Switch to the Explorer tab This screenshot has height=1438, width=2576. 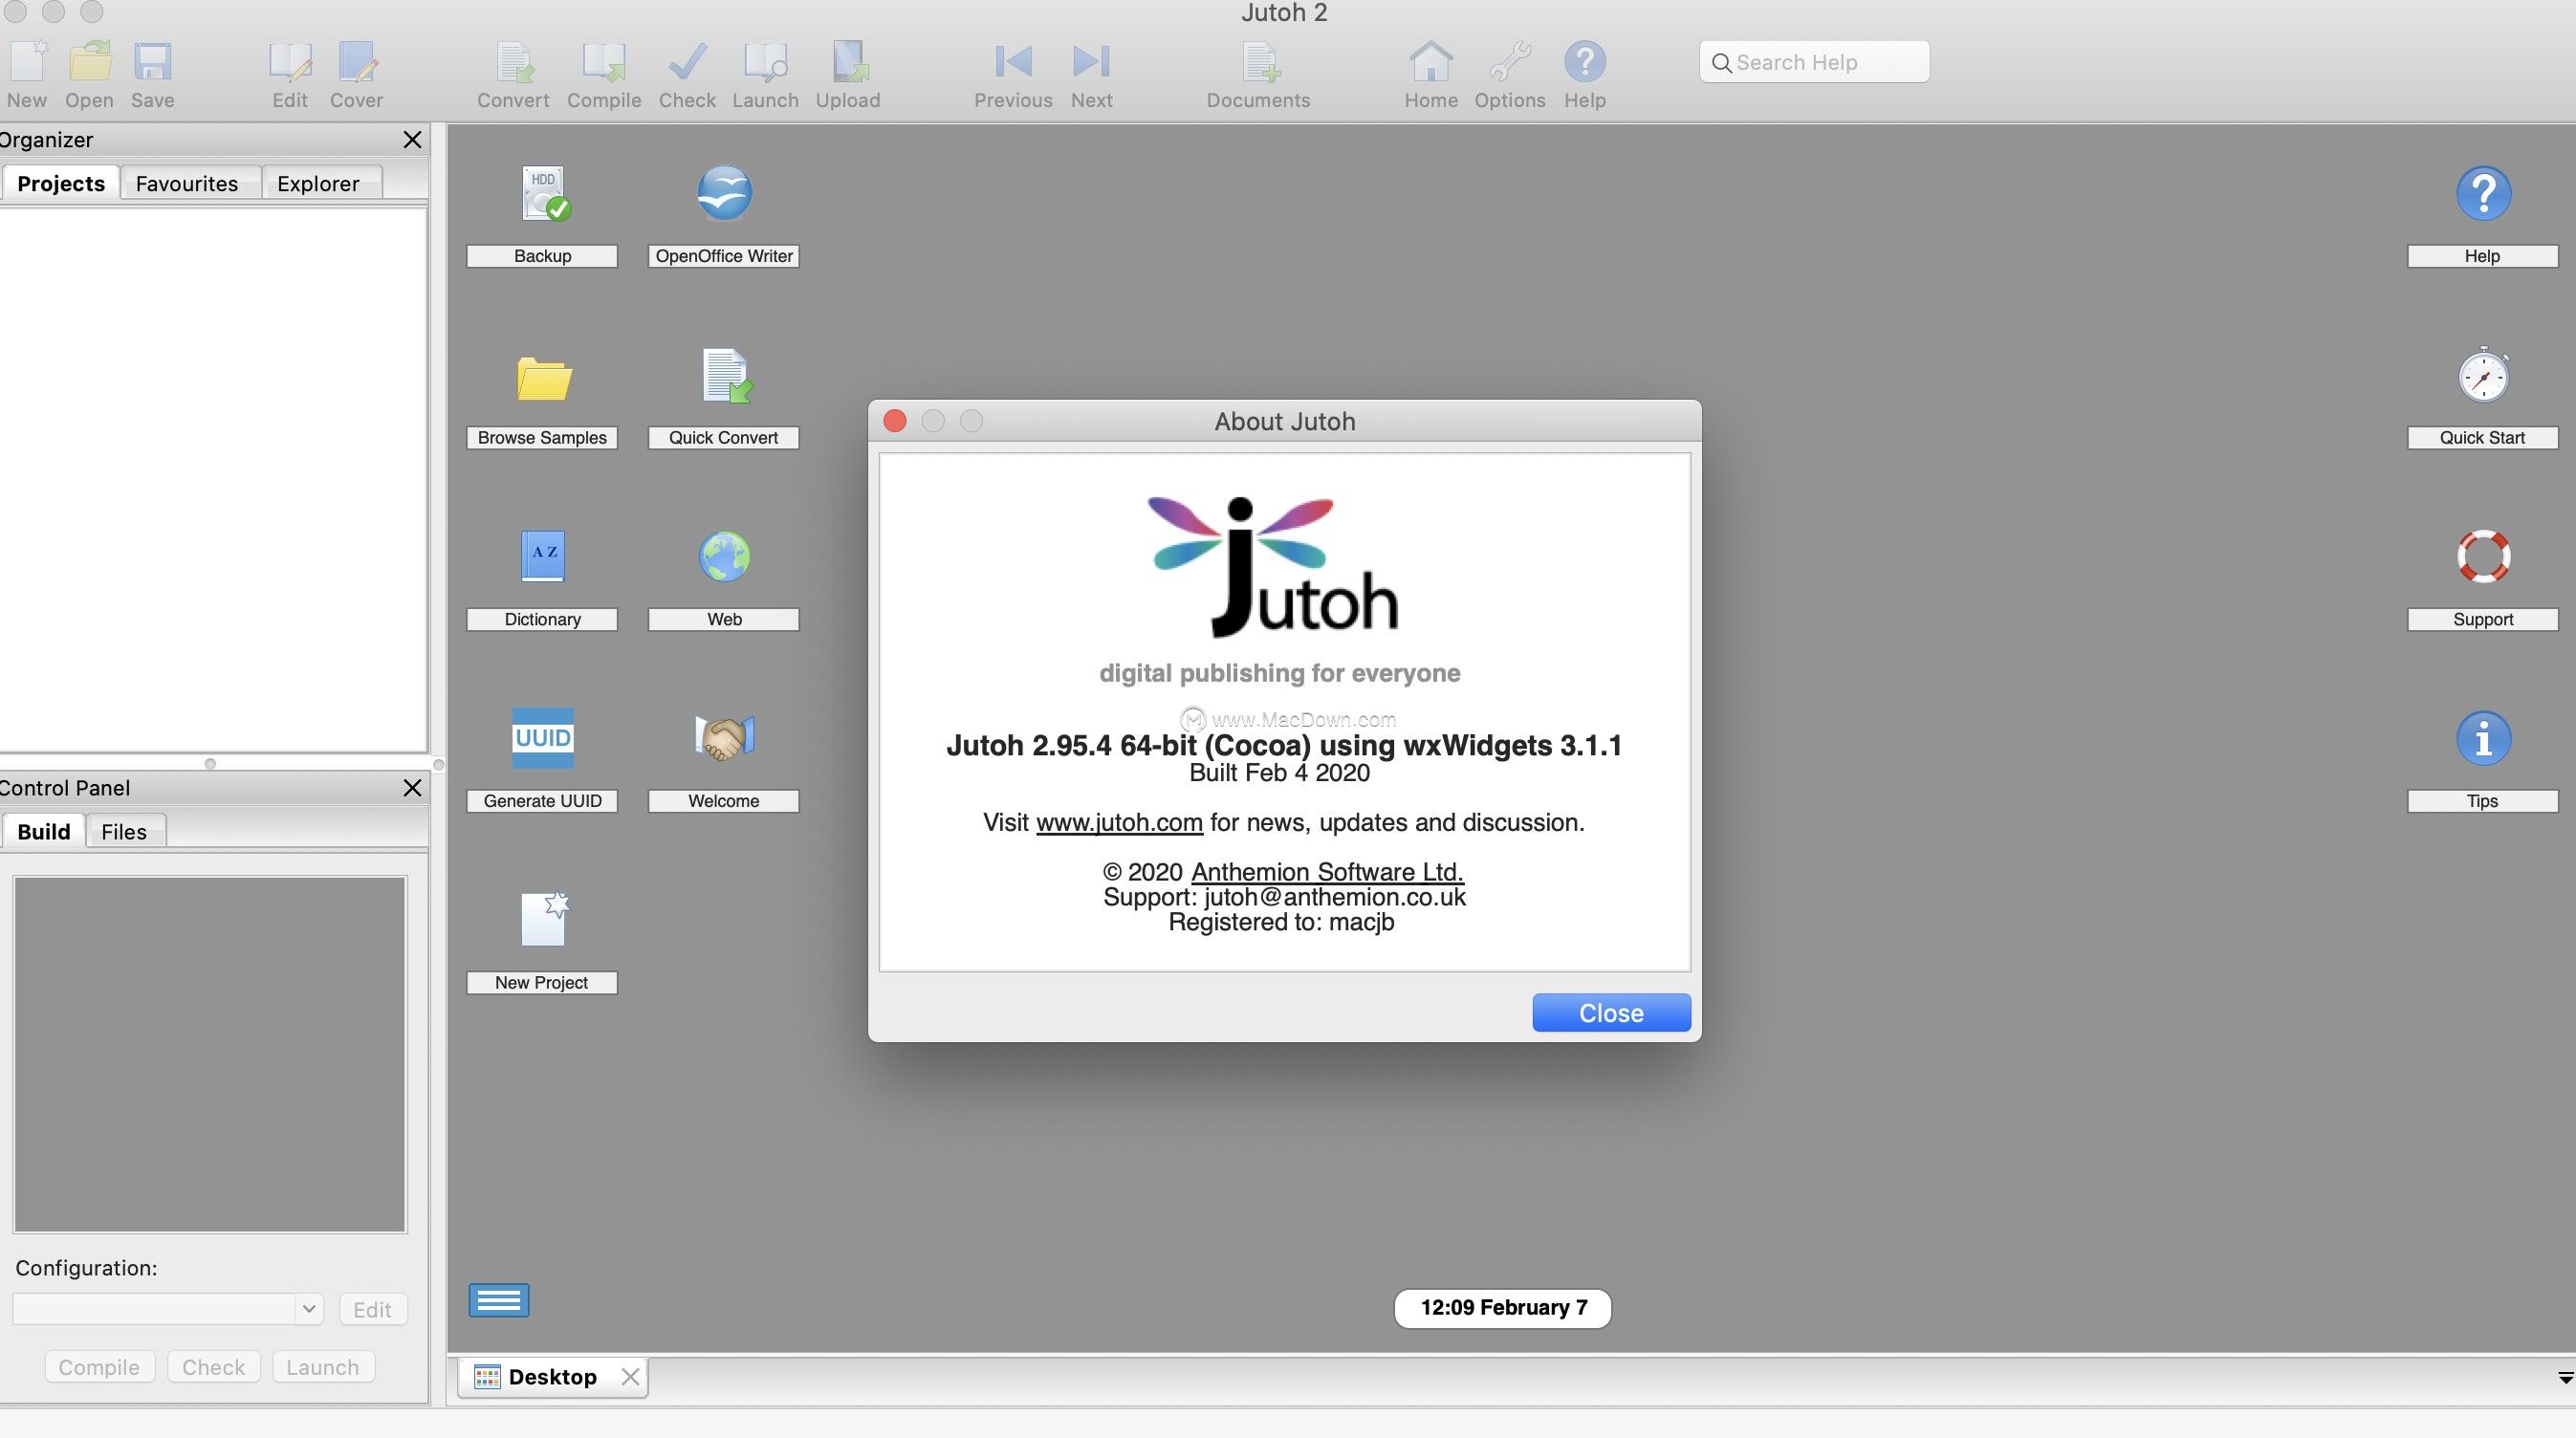(318, 183)
